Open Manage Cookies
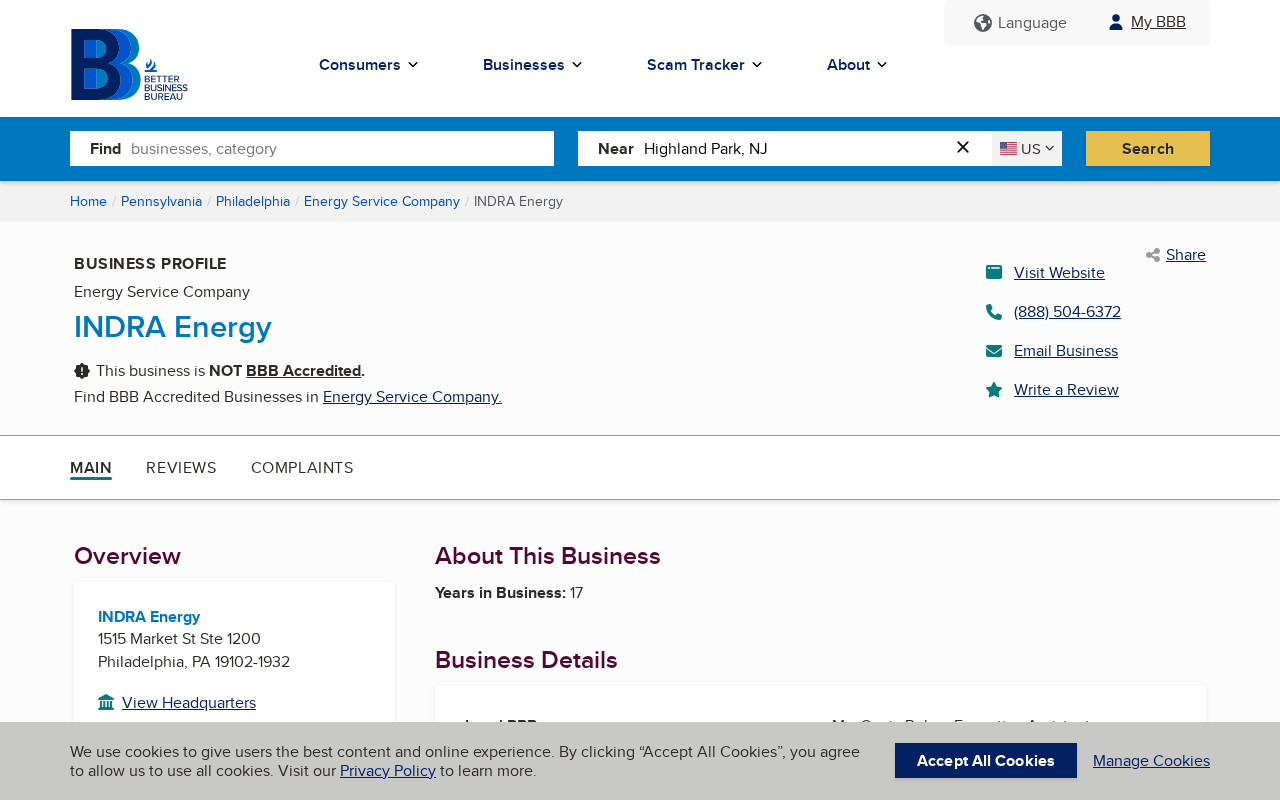 (x=1151, y=761)
